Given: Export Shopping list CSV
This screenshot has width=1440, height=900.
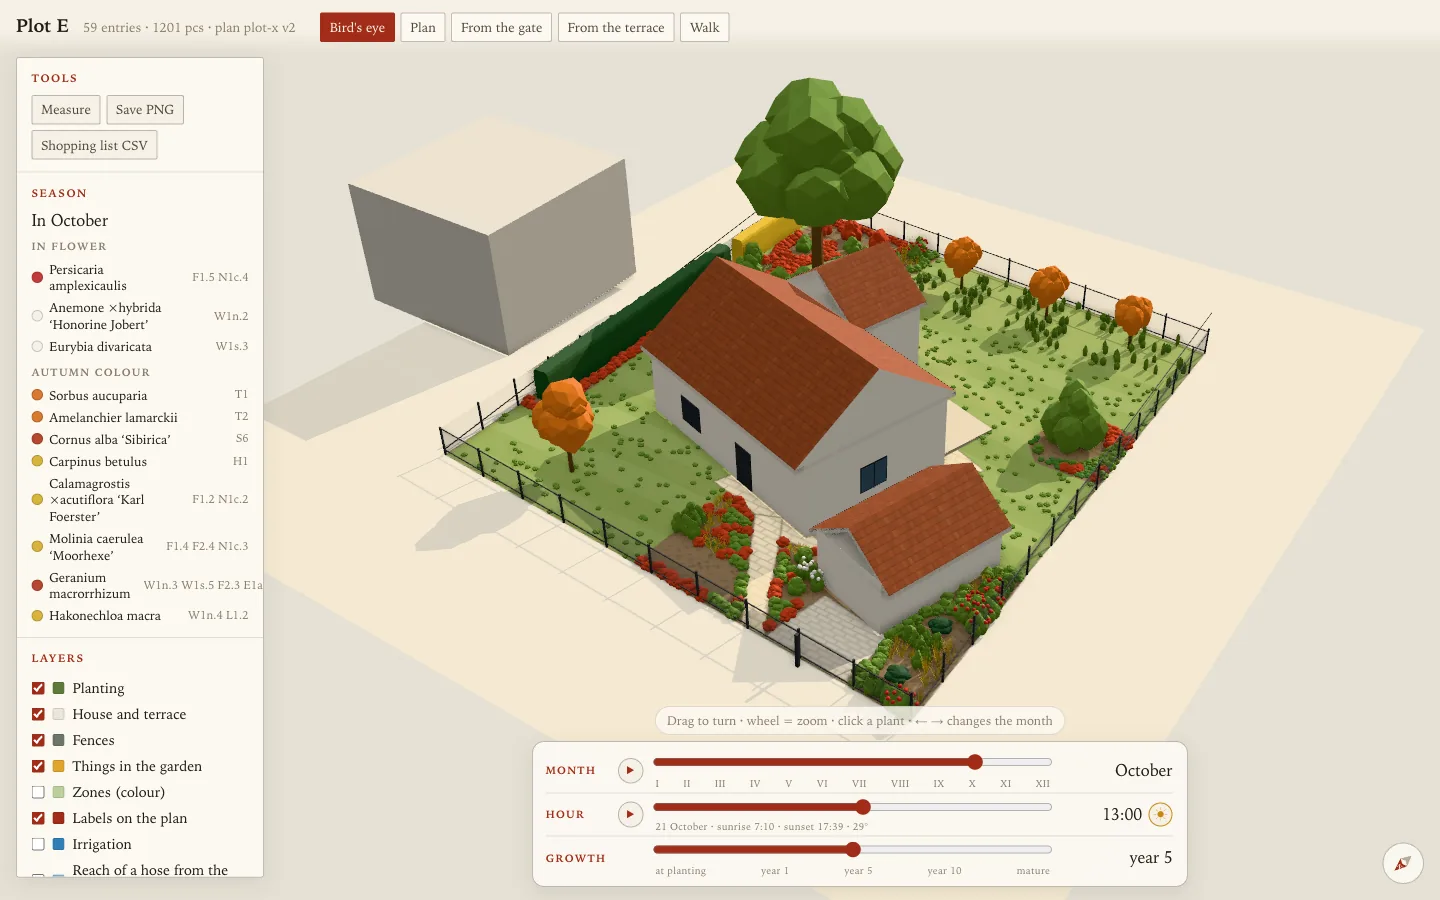Looking at the screenshot, I should [x=94, y=146].
